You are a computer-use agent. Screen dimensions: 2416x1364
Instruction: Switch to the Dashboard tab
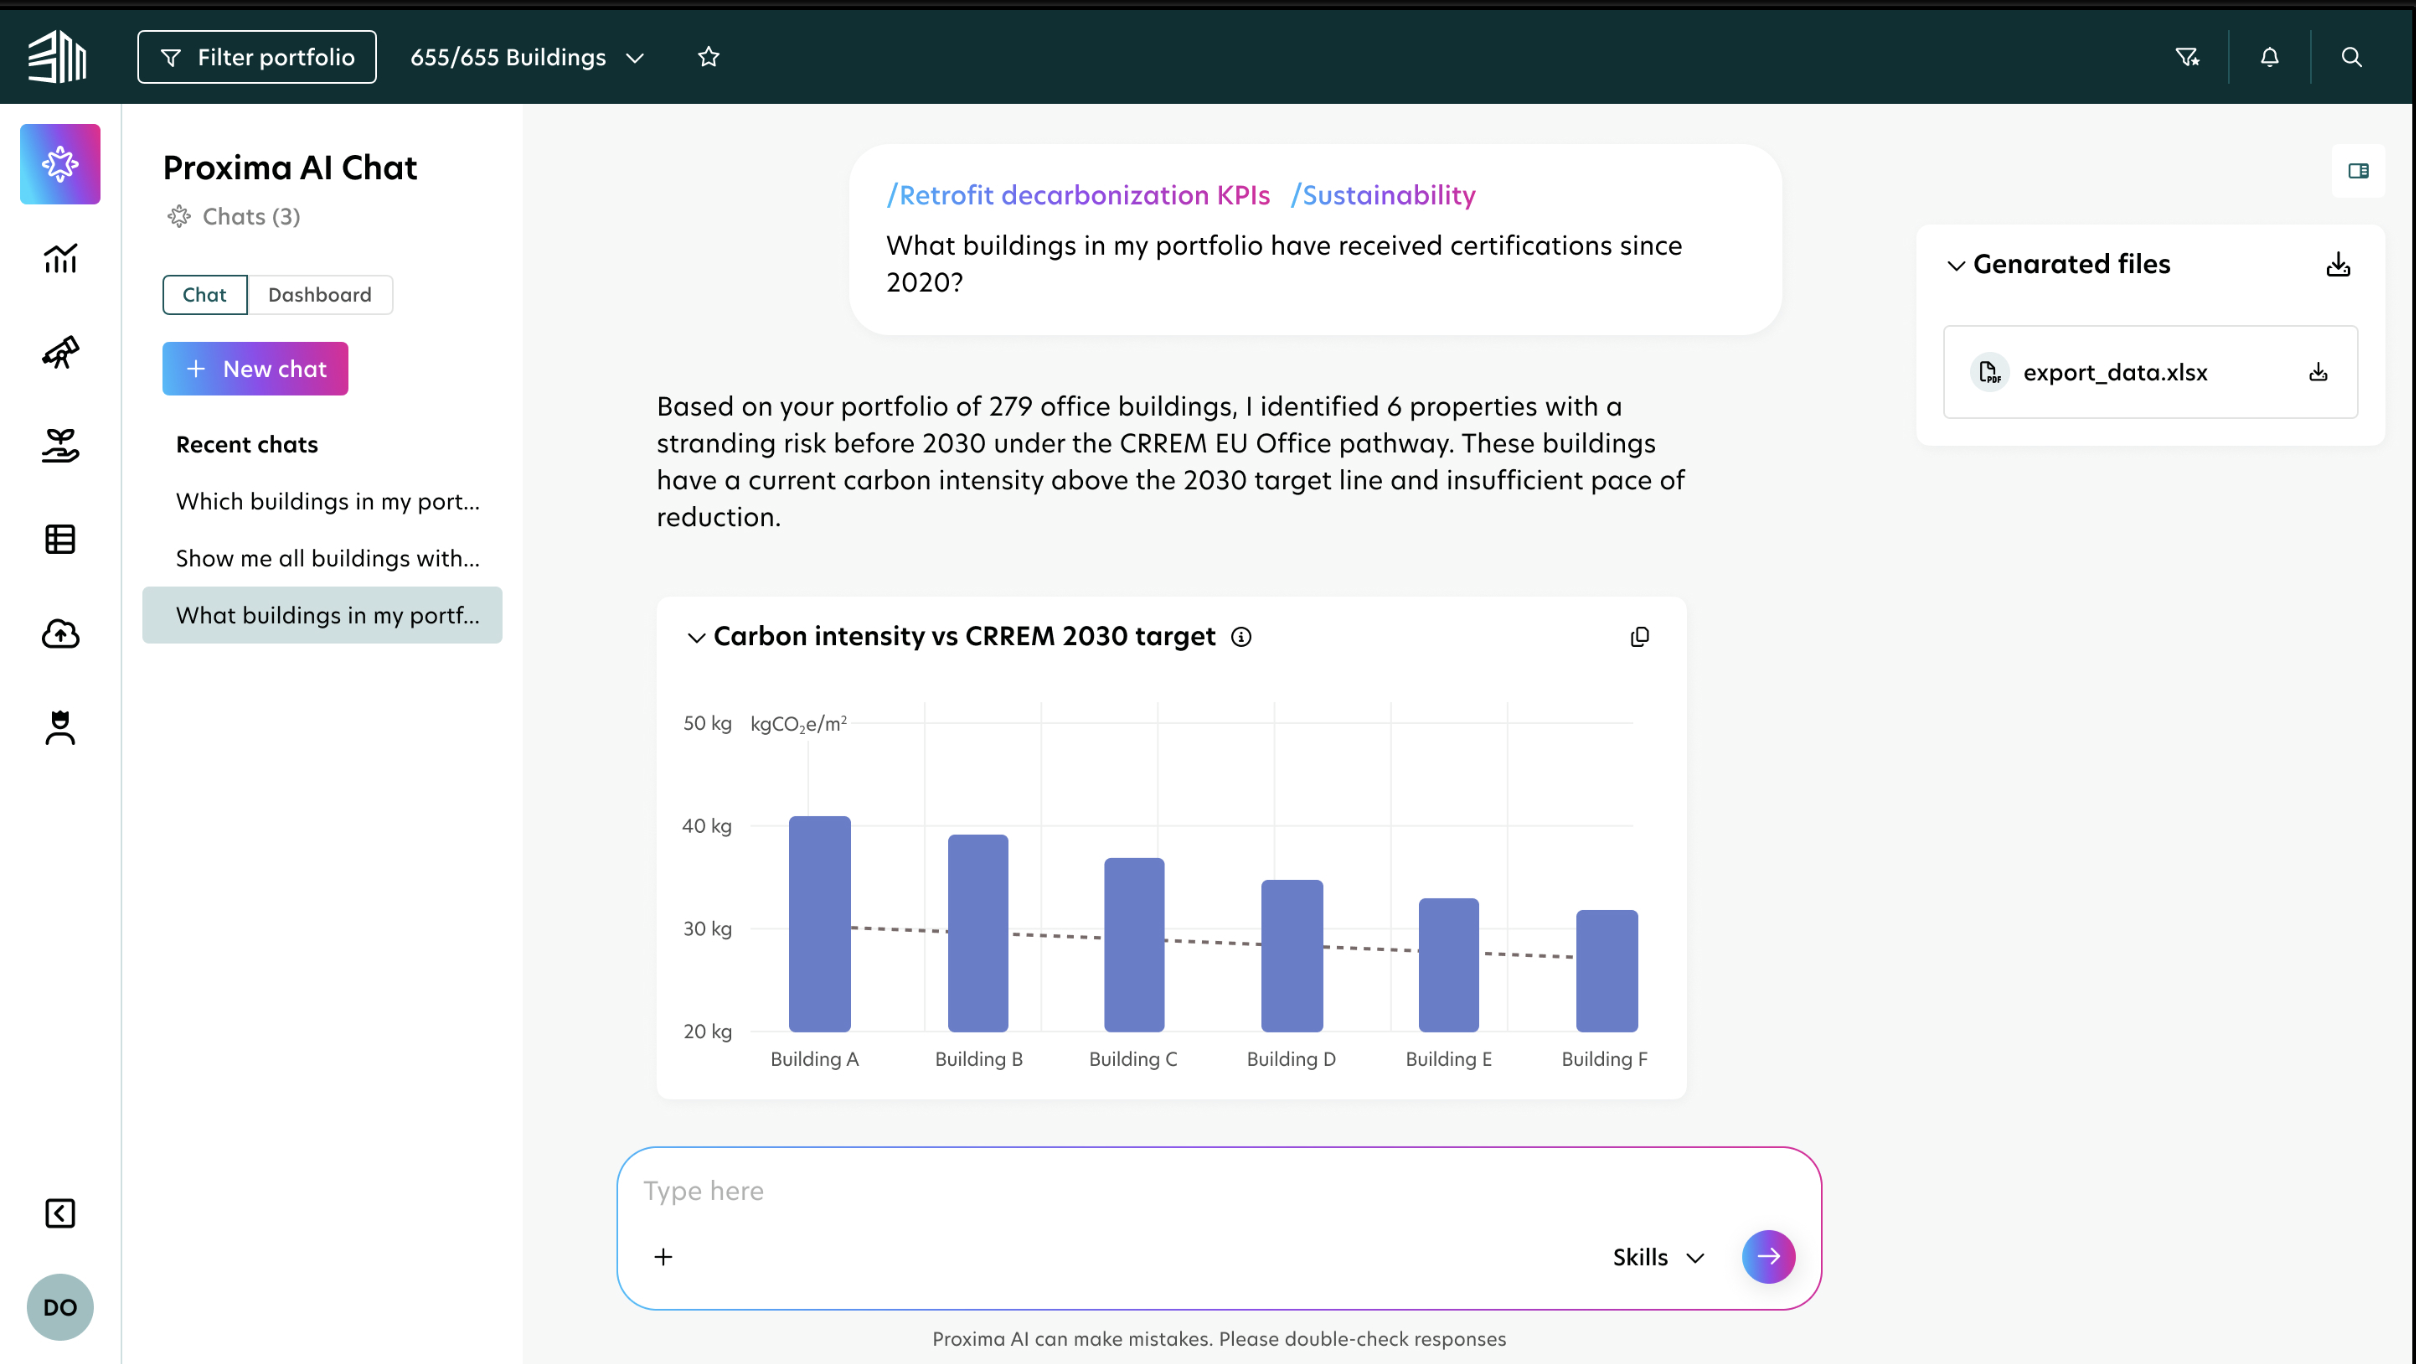(x=320, y=295)
